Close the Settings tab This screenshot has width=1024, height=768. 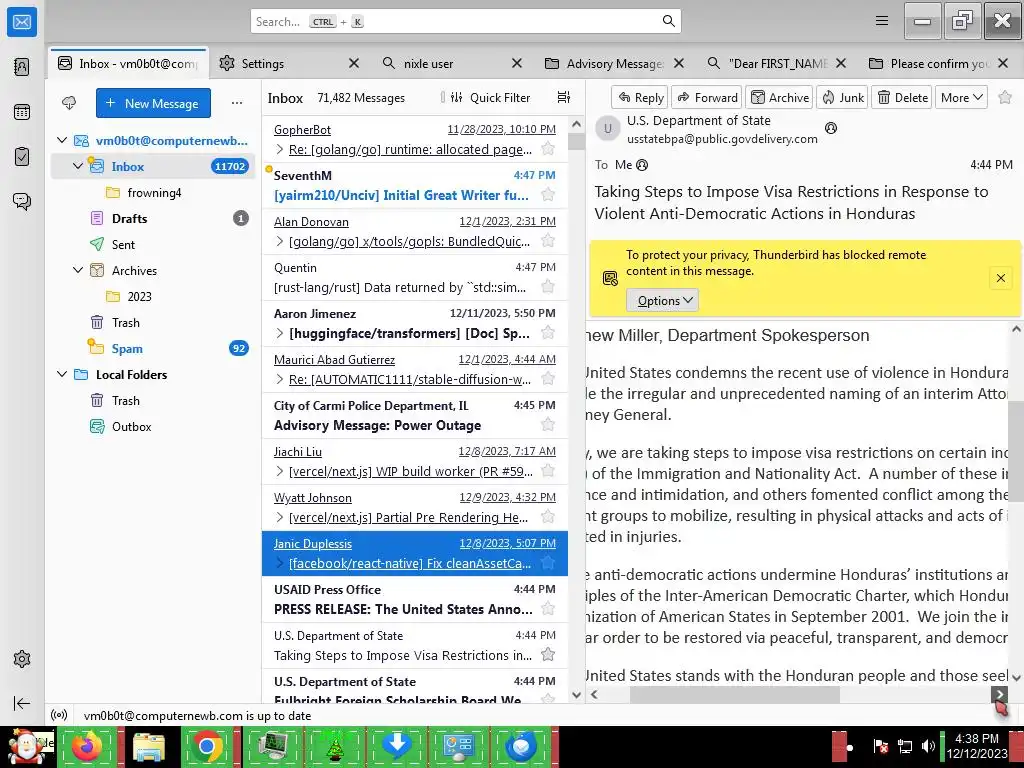[354, 63]
